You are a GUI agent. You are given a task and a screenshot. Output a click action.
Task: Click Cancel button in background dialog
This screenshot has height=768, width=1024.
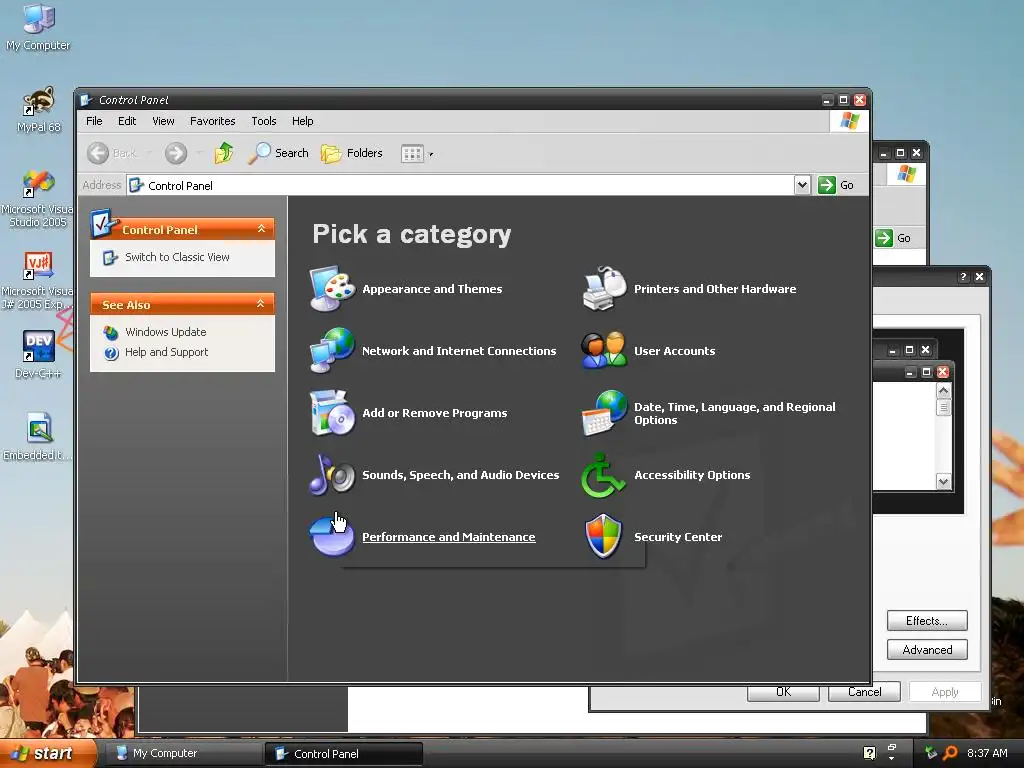864,692
